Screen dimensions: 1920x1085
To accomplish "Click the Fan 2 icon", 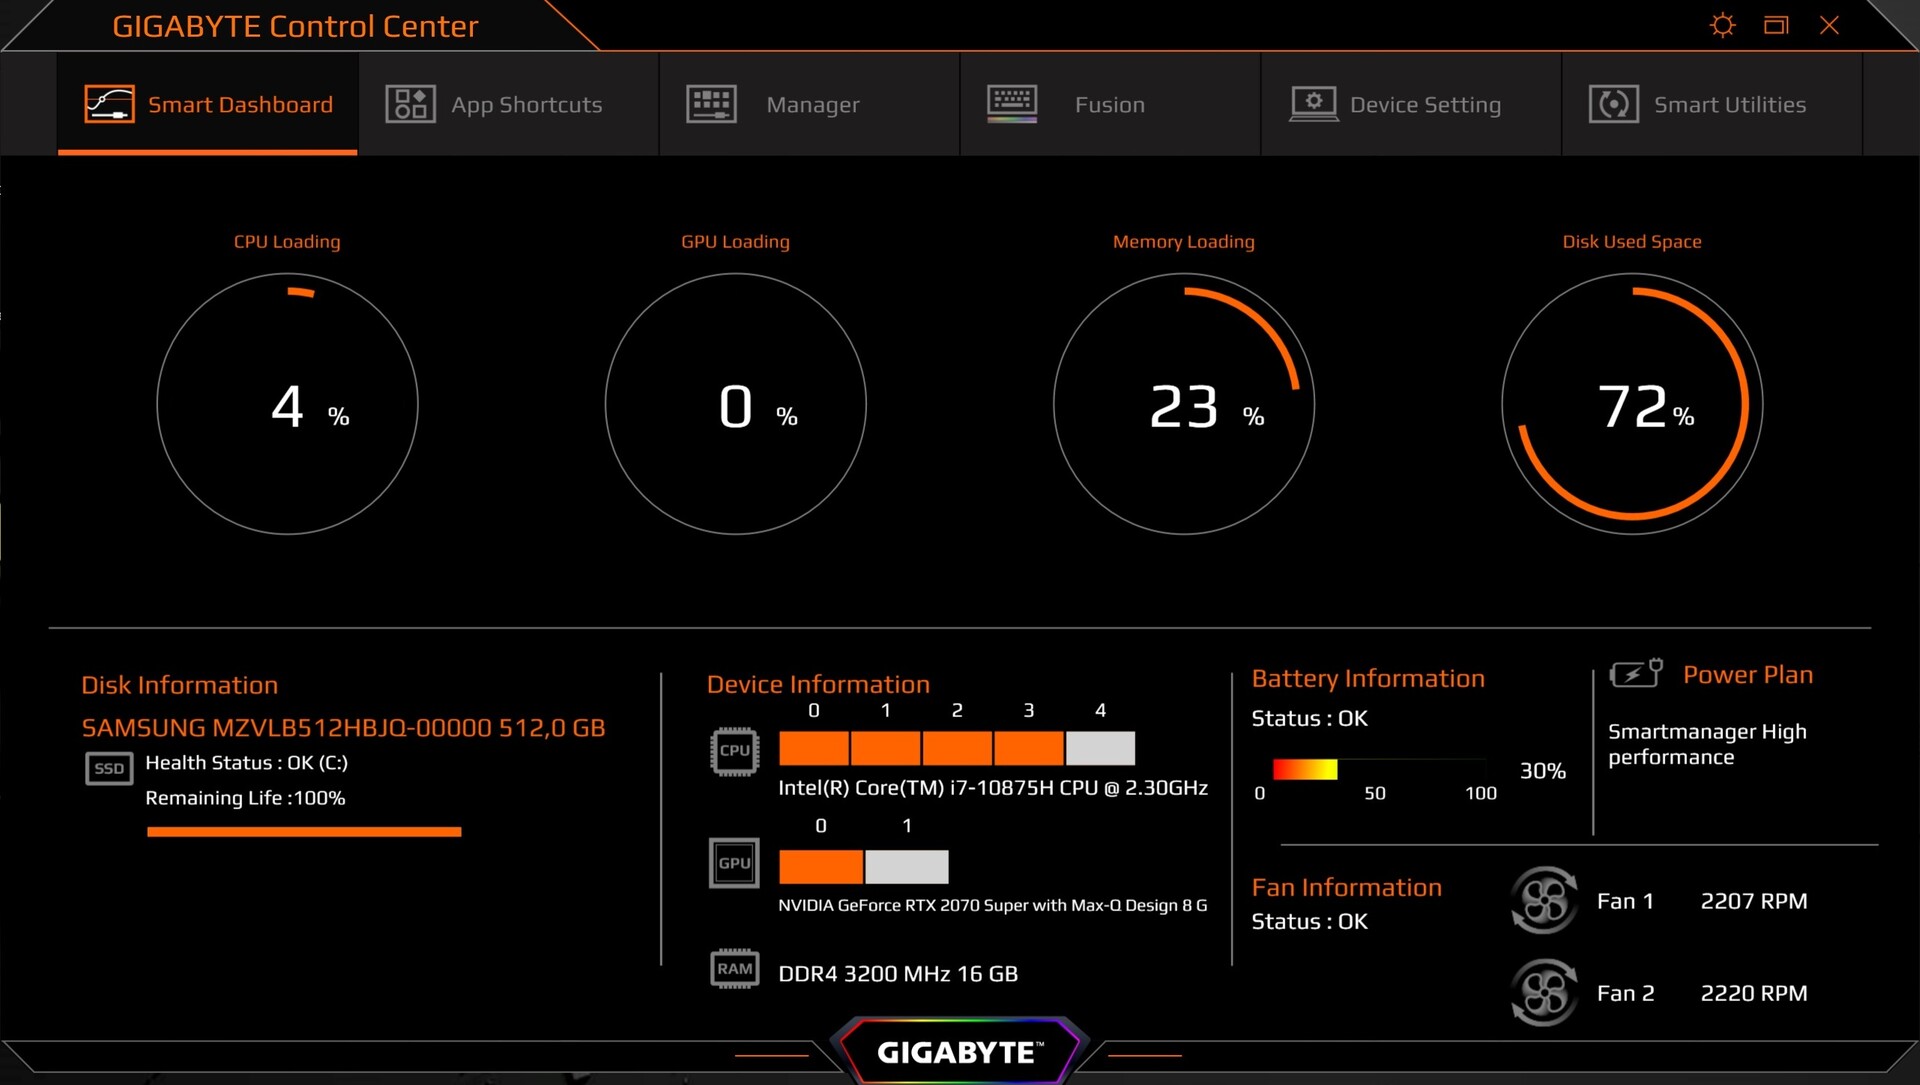I will [x=1544, y=993].
